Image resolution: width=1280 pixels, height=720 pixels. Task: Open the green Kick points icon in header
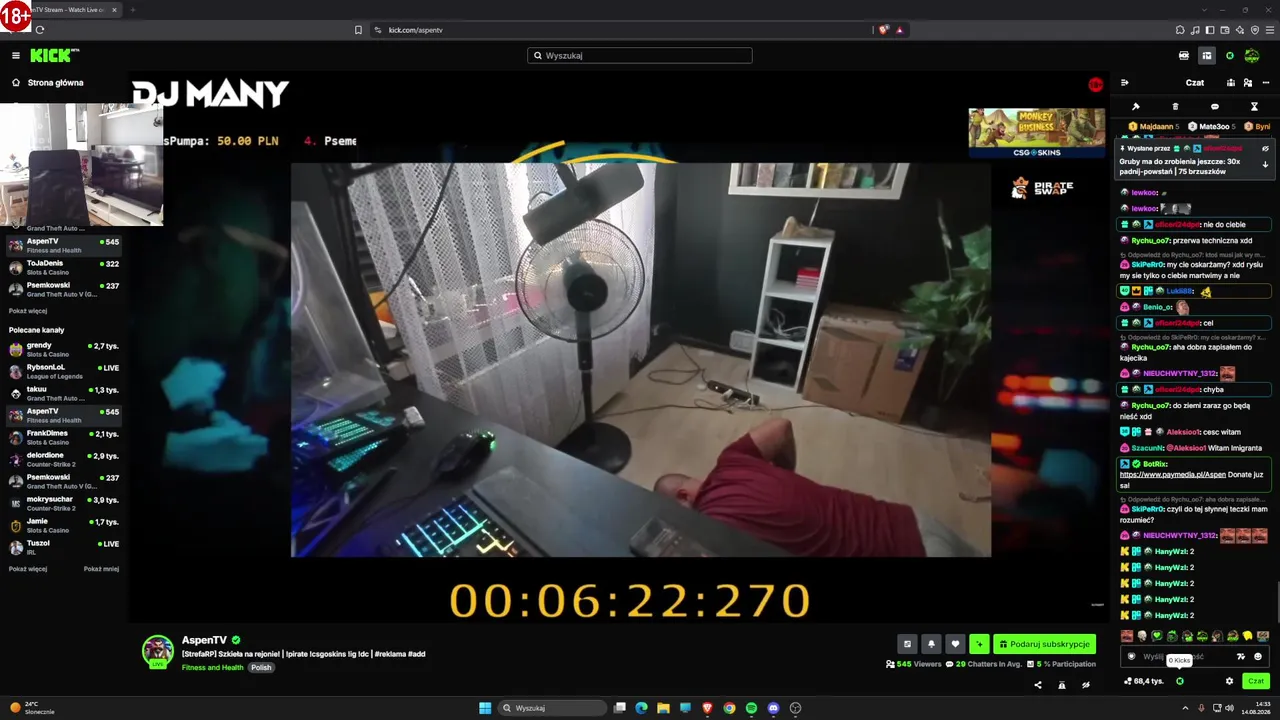[1230, 56]
